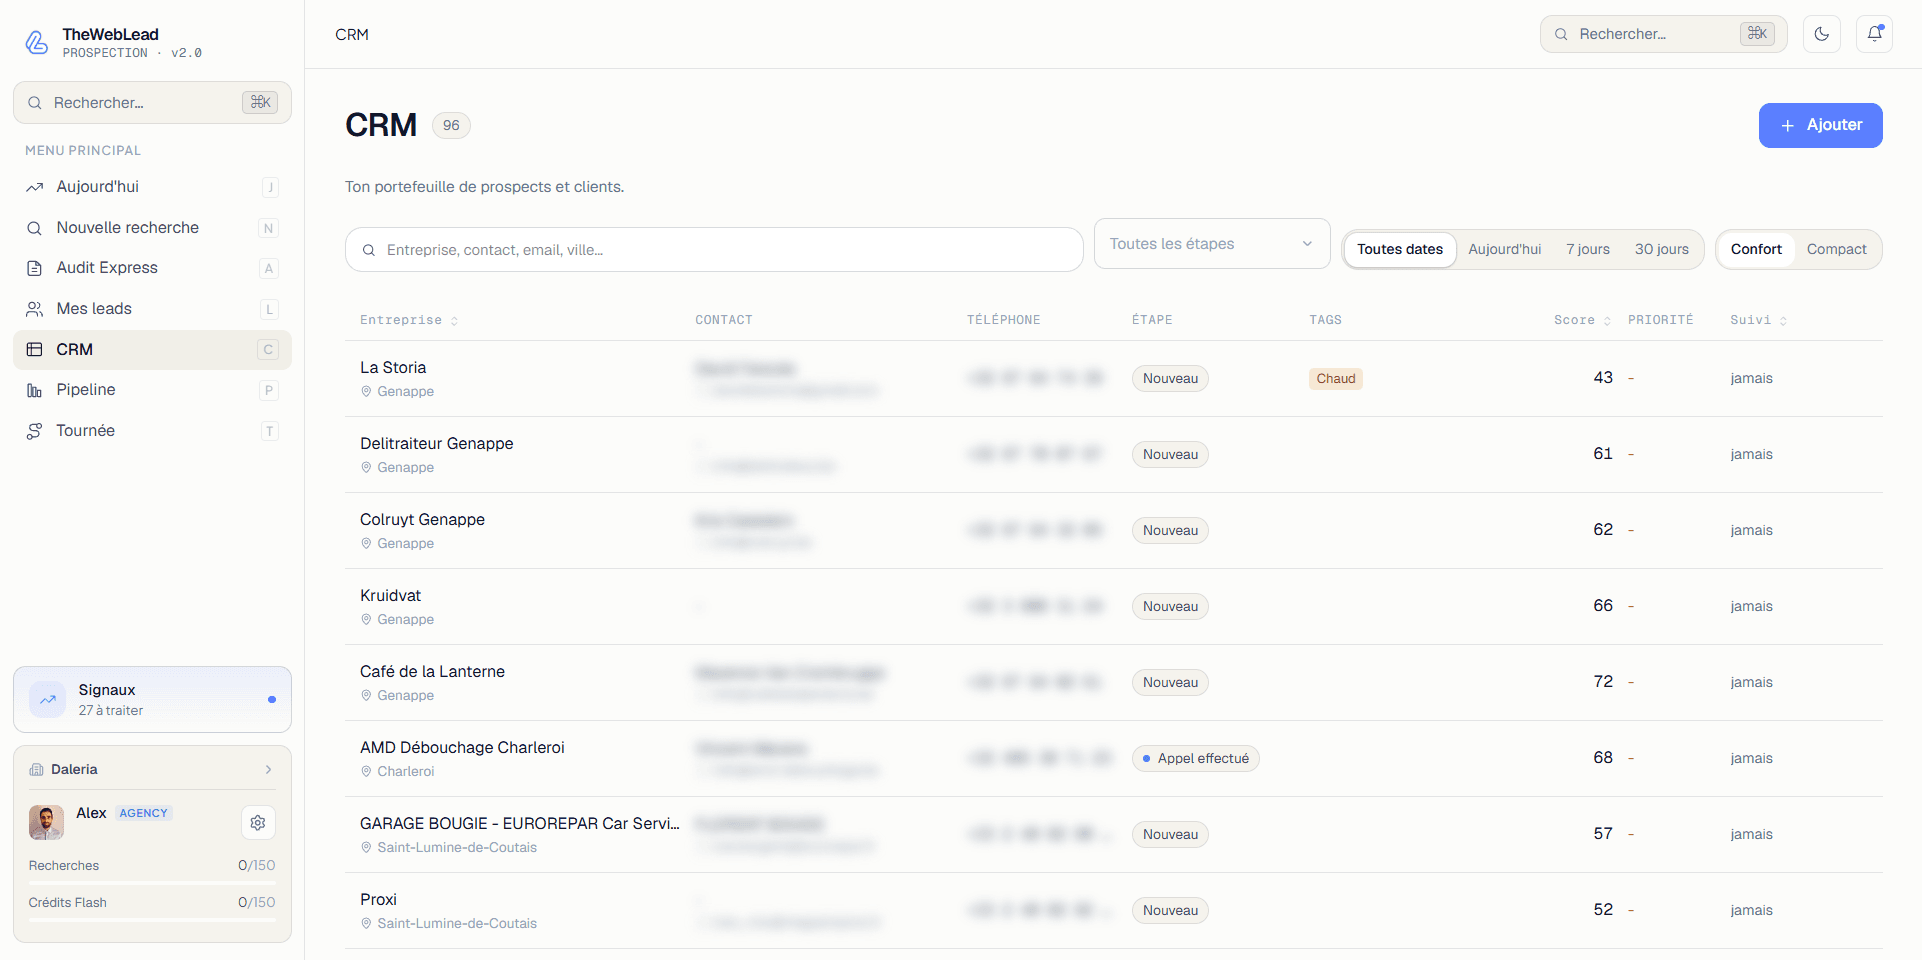Open Mes leads menu item
The image size is (1922, 960).
click(152, 309)
